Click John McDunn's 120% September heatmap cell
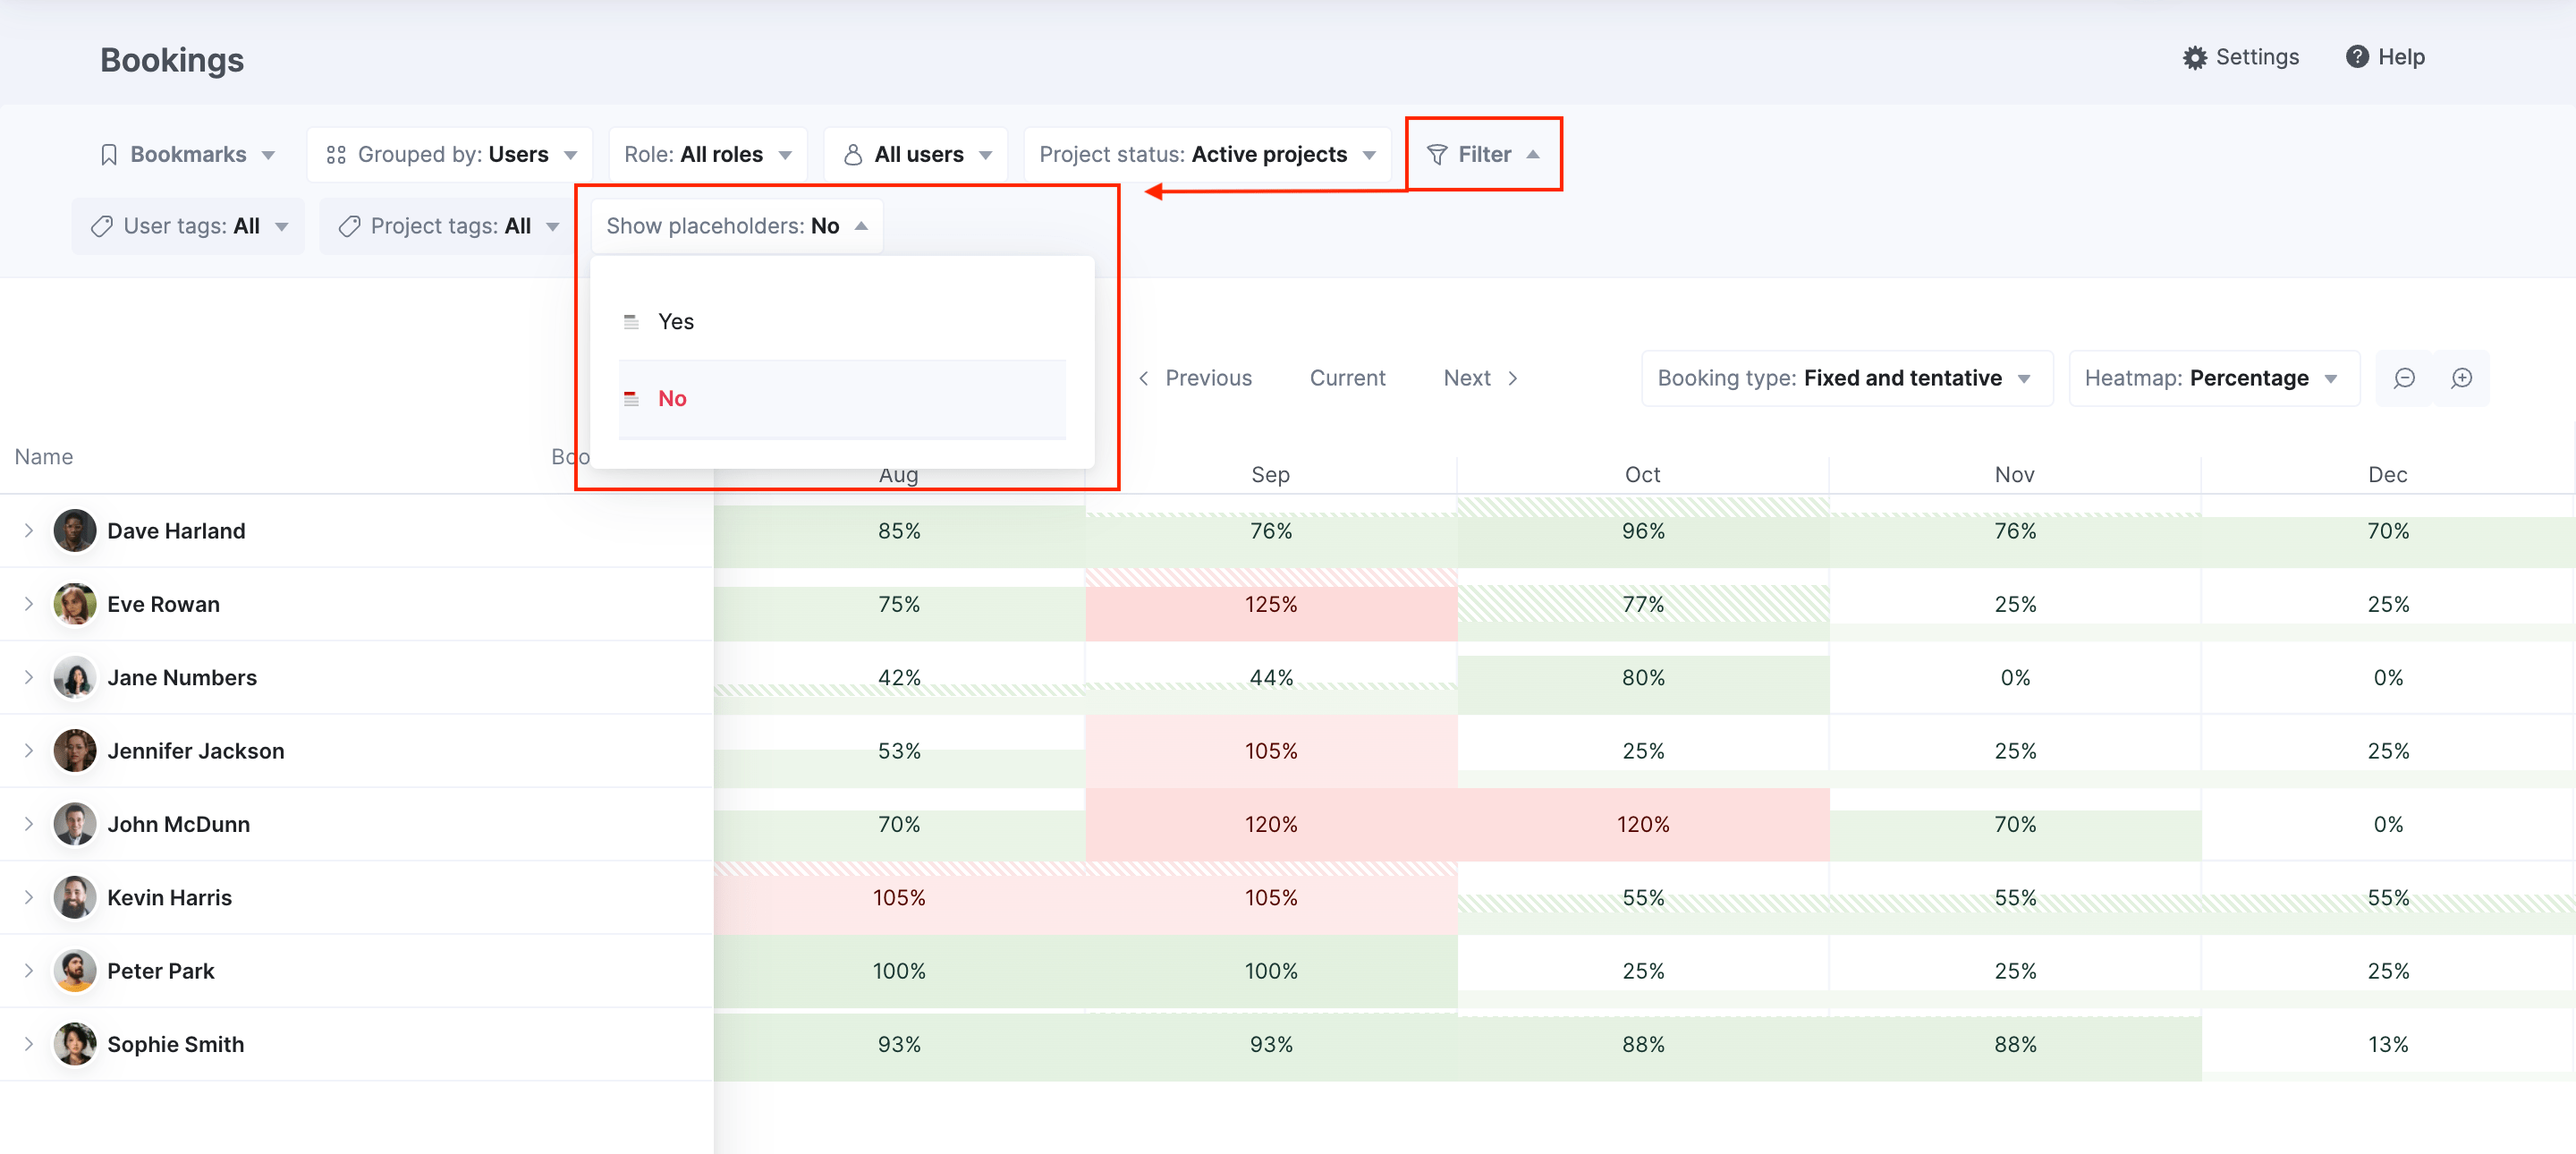Screen dimensions: 2576x1154 point(1271,824)
